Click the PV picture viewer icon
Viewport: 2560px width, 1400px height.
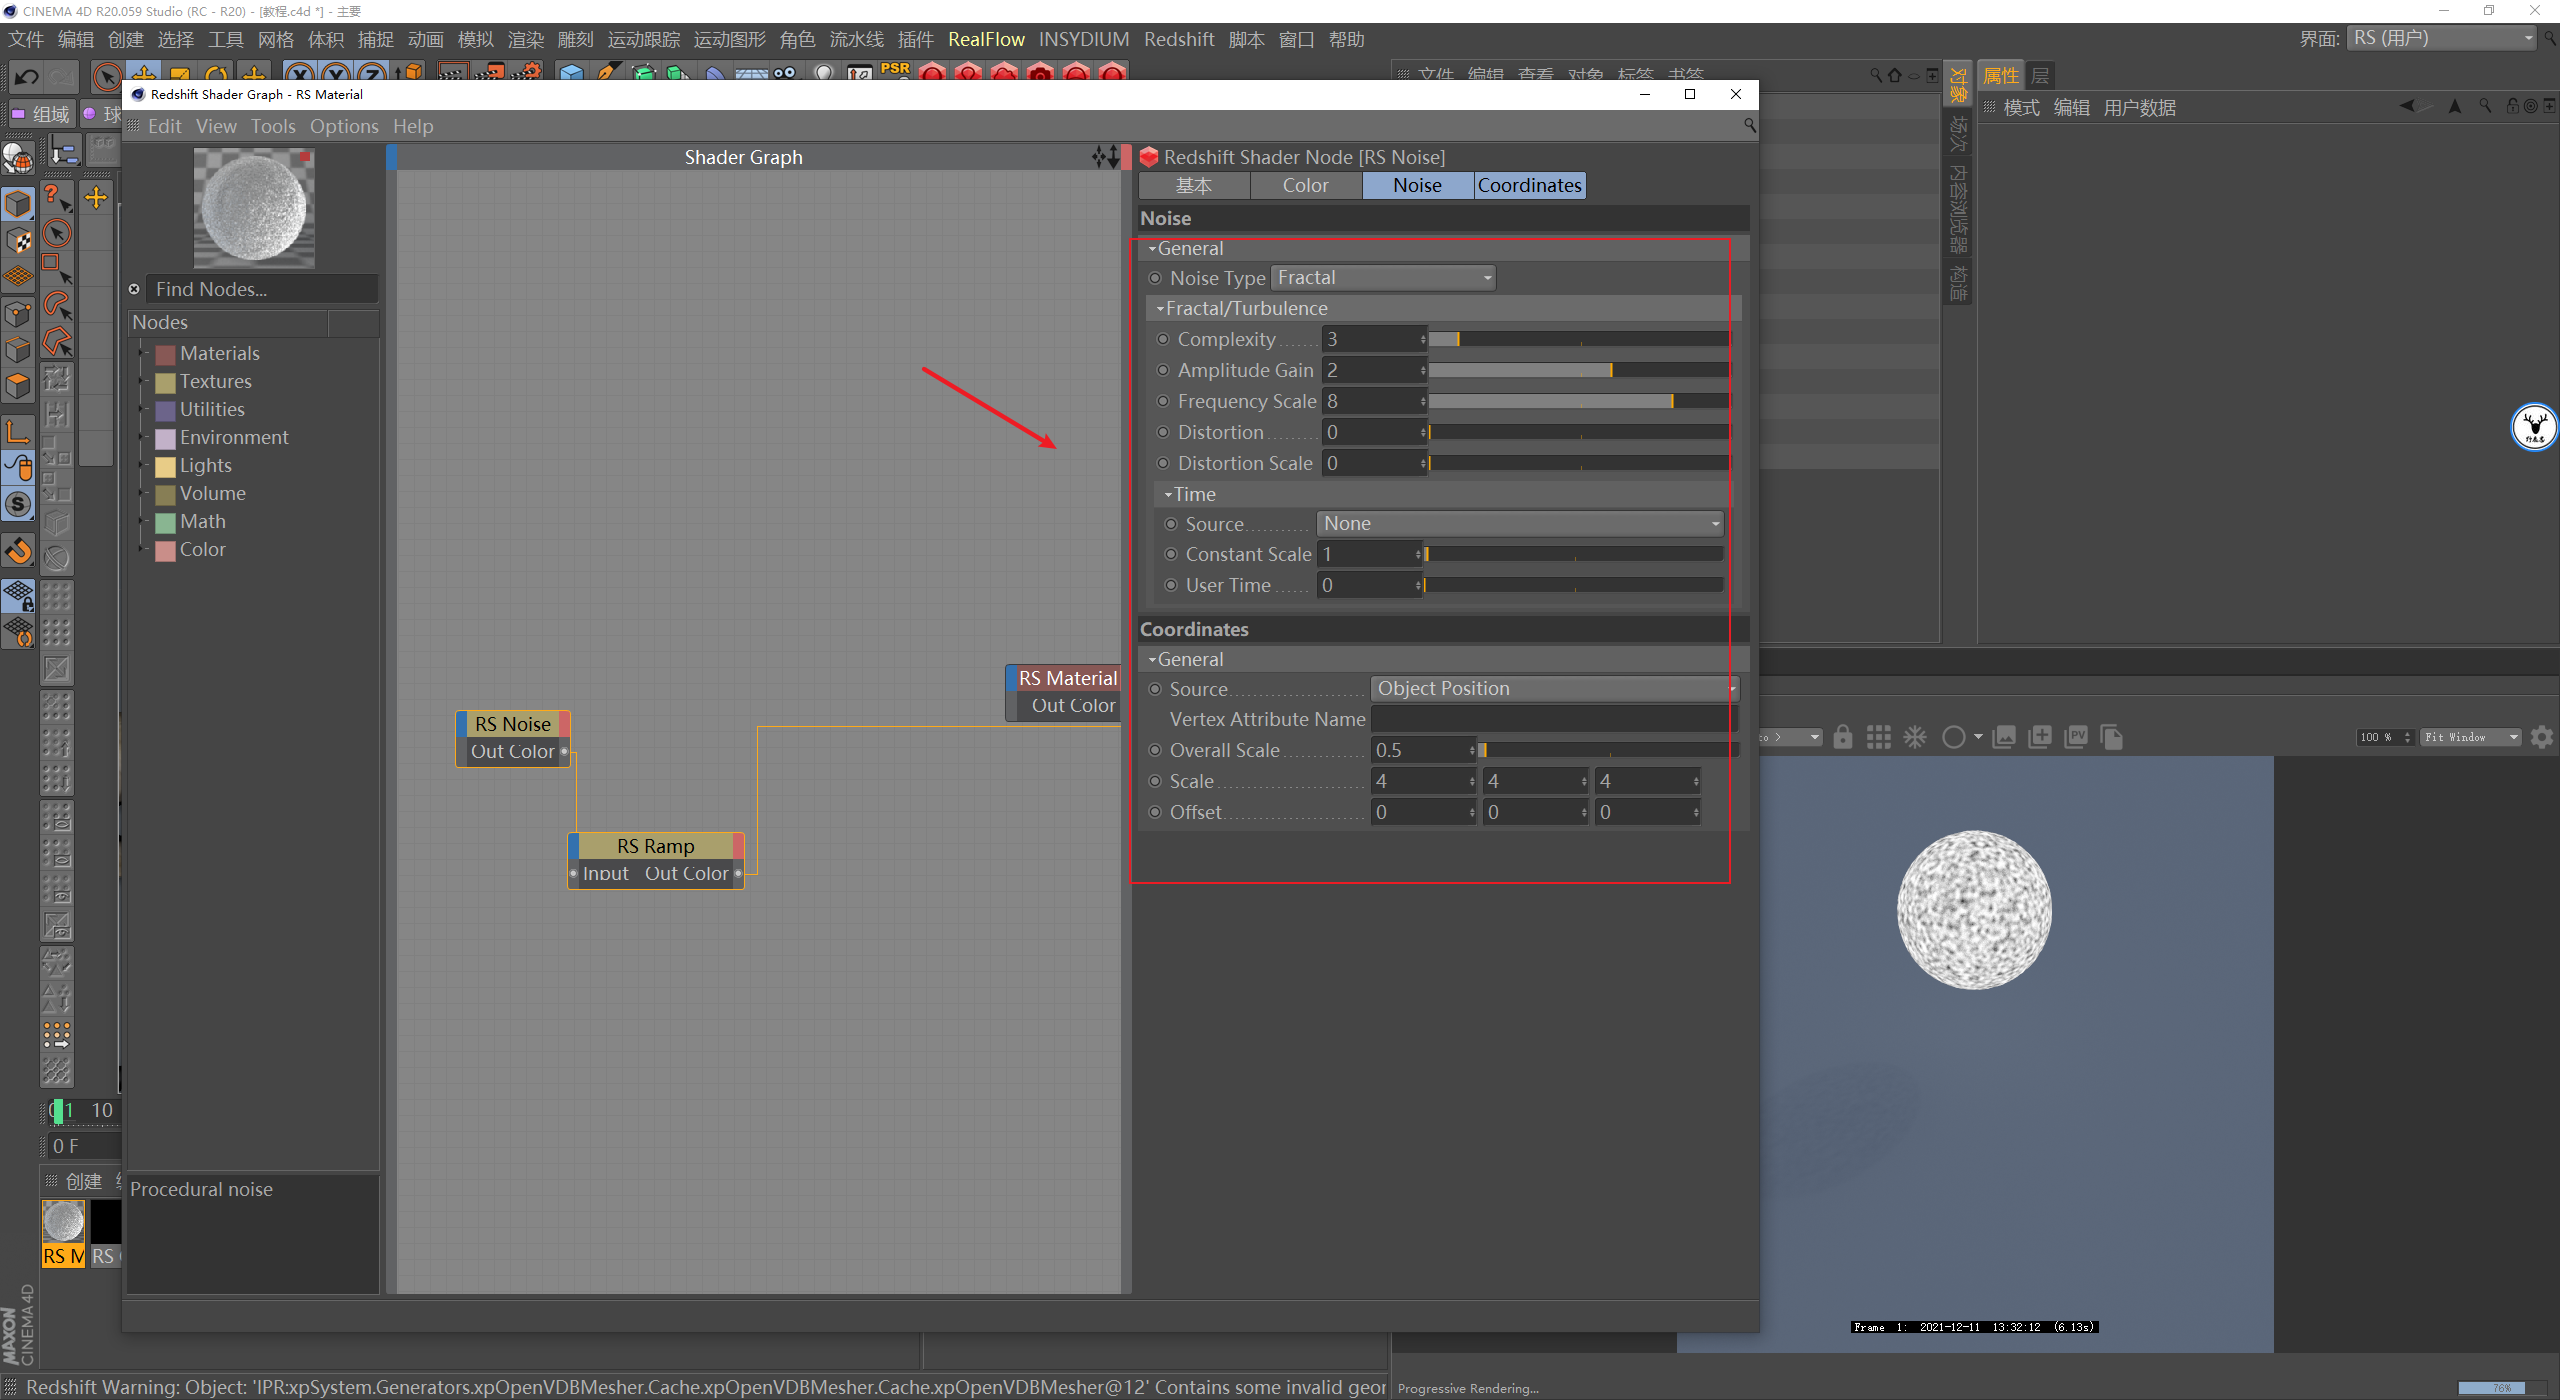2075,737
